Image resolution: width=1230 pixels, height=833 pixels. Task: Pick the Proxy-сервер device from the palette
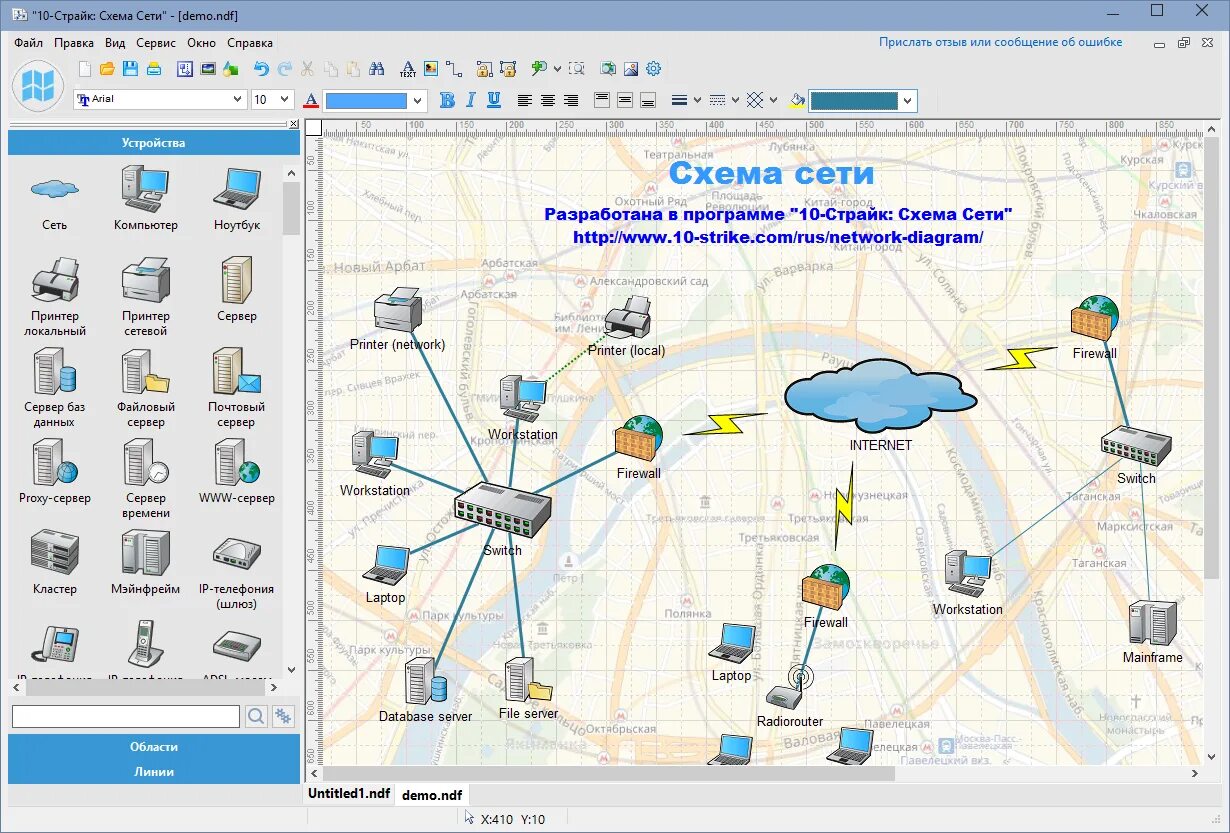click(x=54, y=471)
